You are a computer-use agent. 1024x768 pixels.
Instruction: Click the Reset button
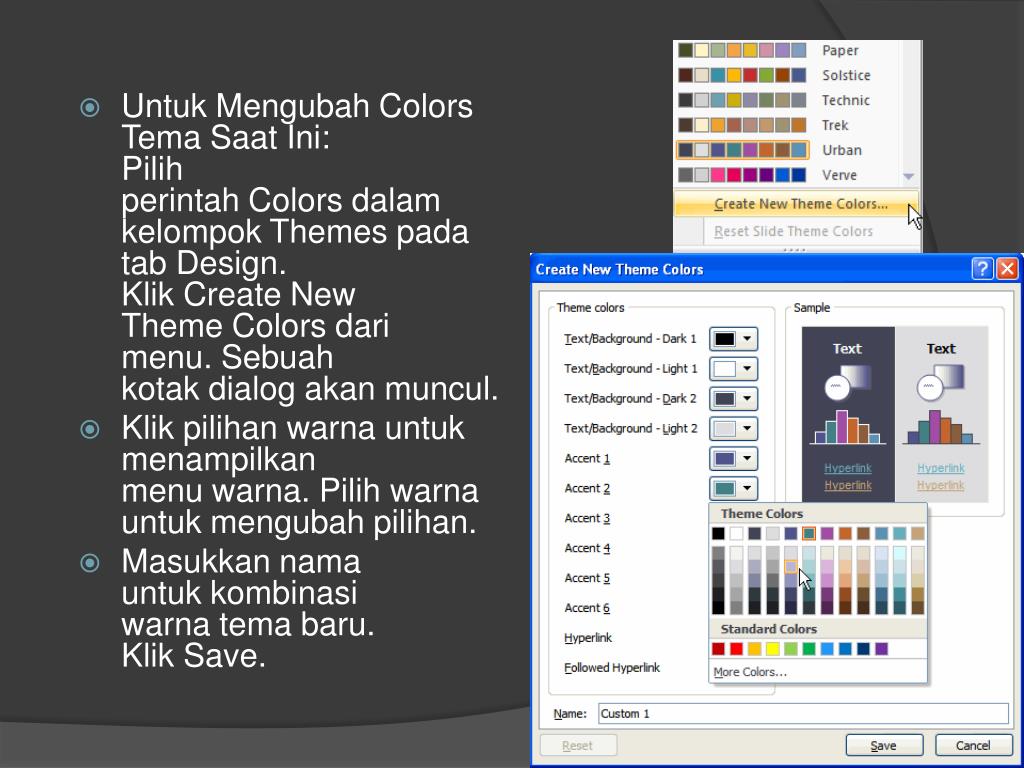click(x=578, y=745)
